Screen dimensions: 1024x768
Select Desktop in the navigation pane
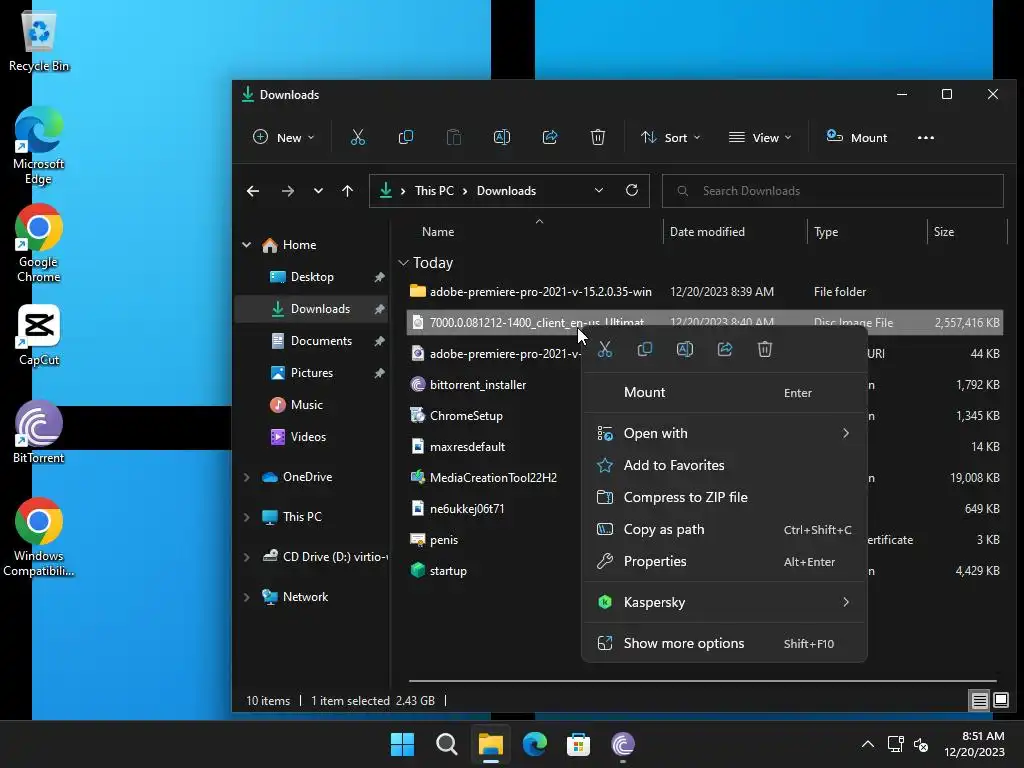312,277
